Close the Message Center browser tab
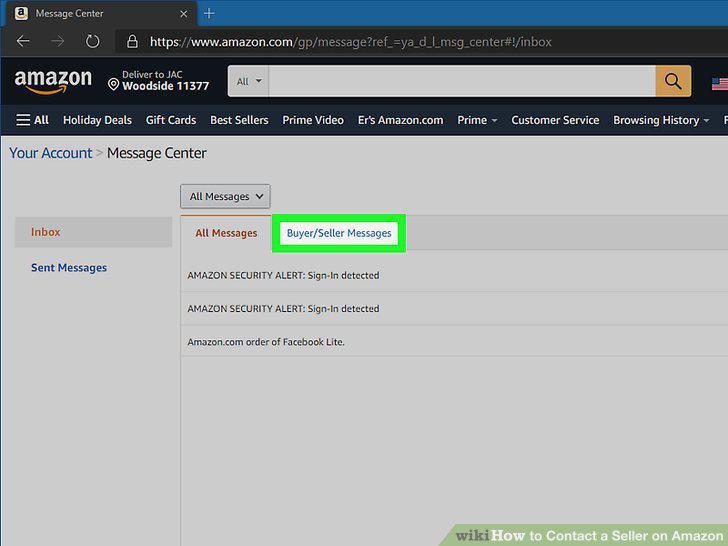728x546 pixels. 184,14
